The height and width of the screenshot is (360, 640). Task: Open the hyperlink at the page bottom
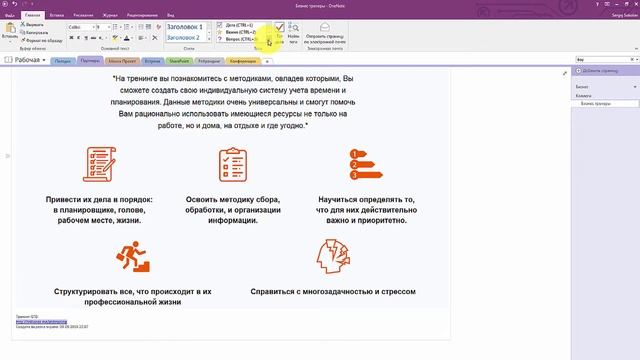pos(42,322)
